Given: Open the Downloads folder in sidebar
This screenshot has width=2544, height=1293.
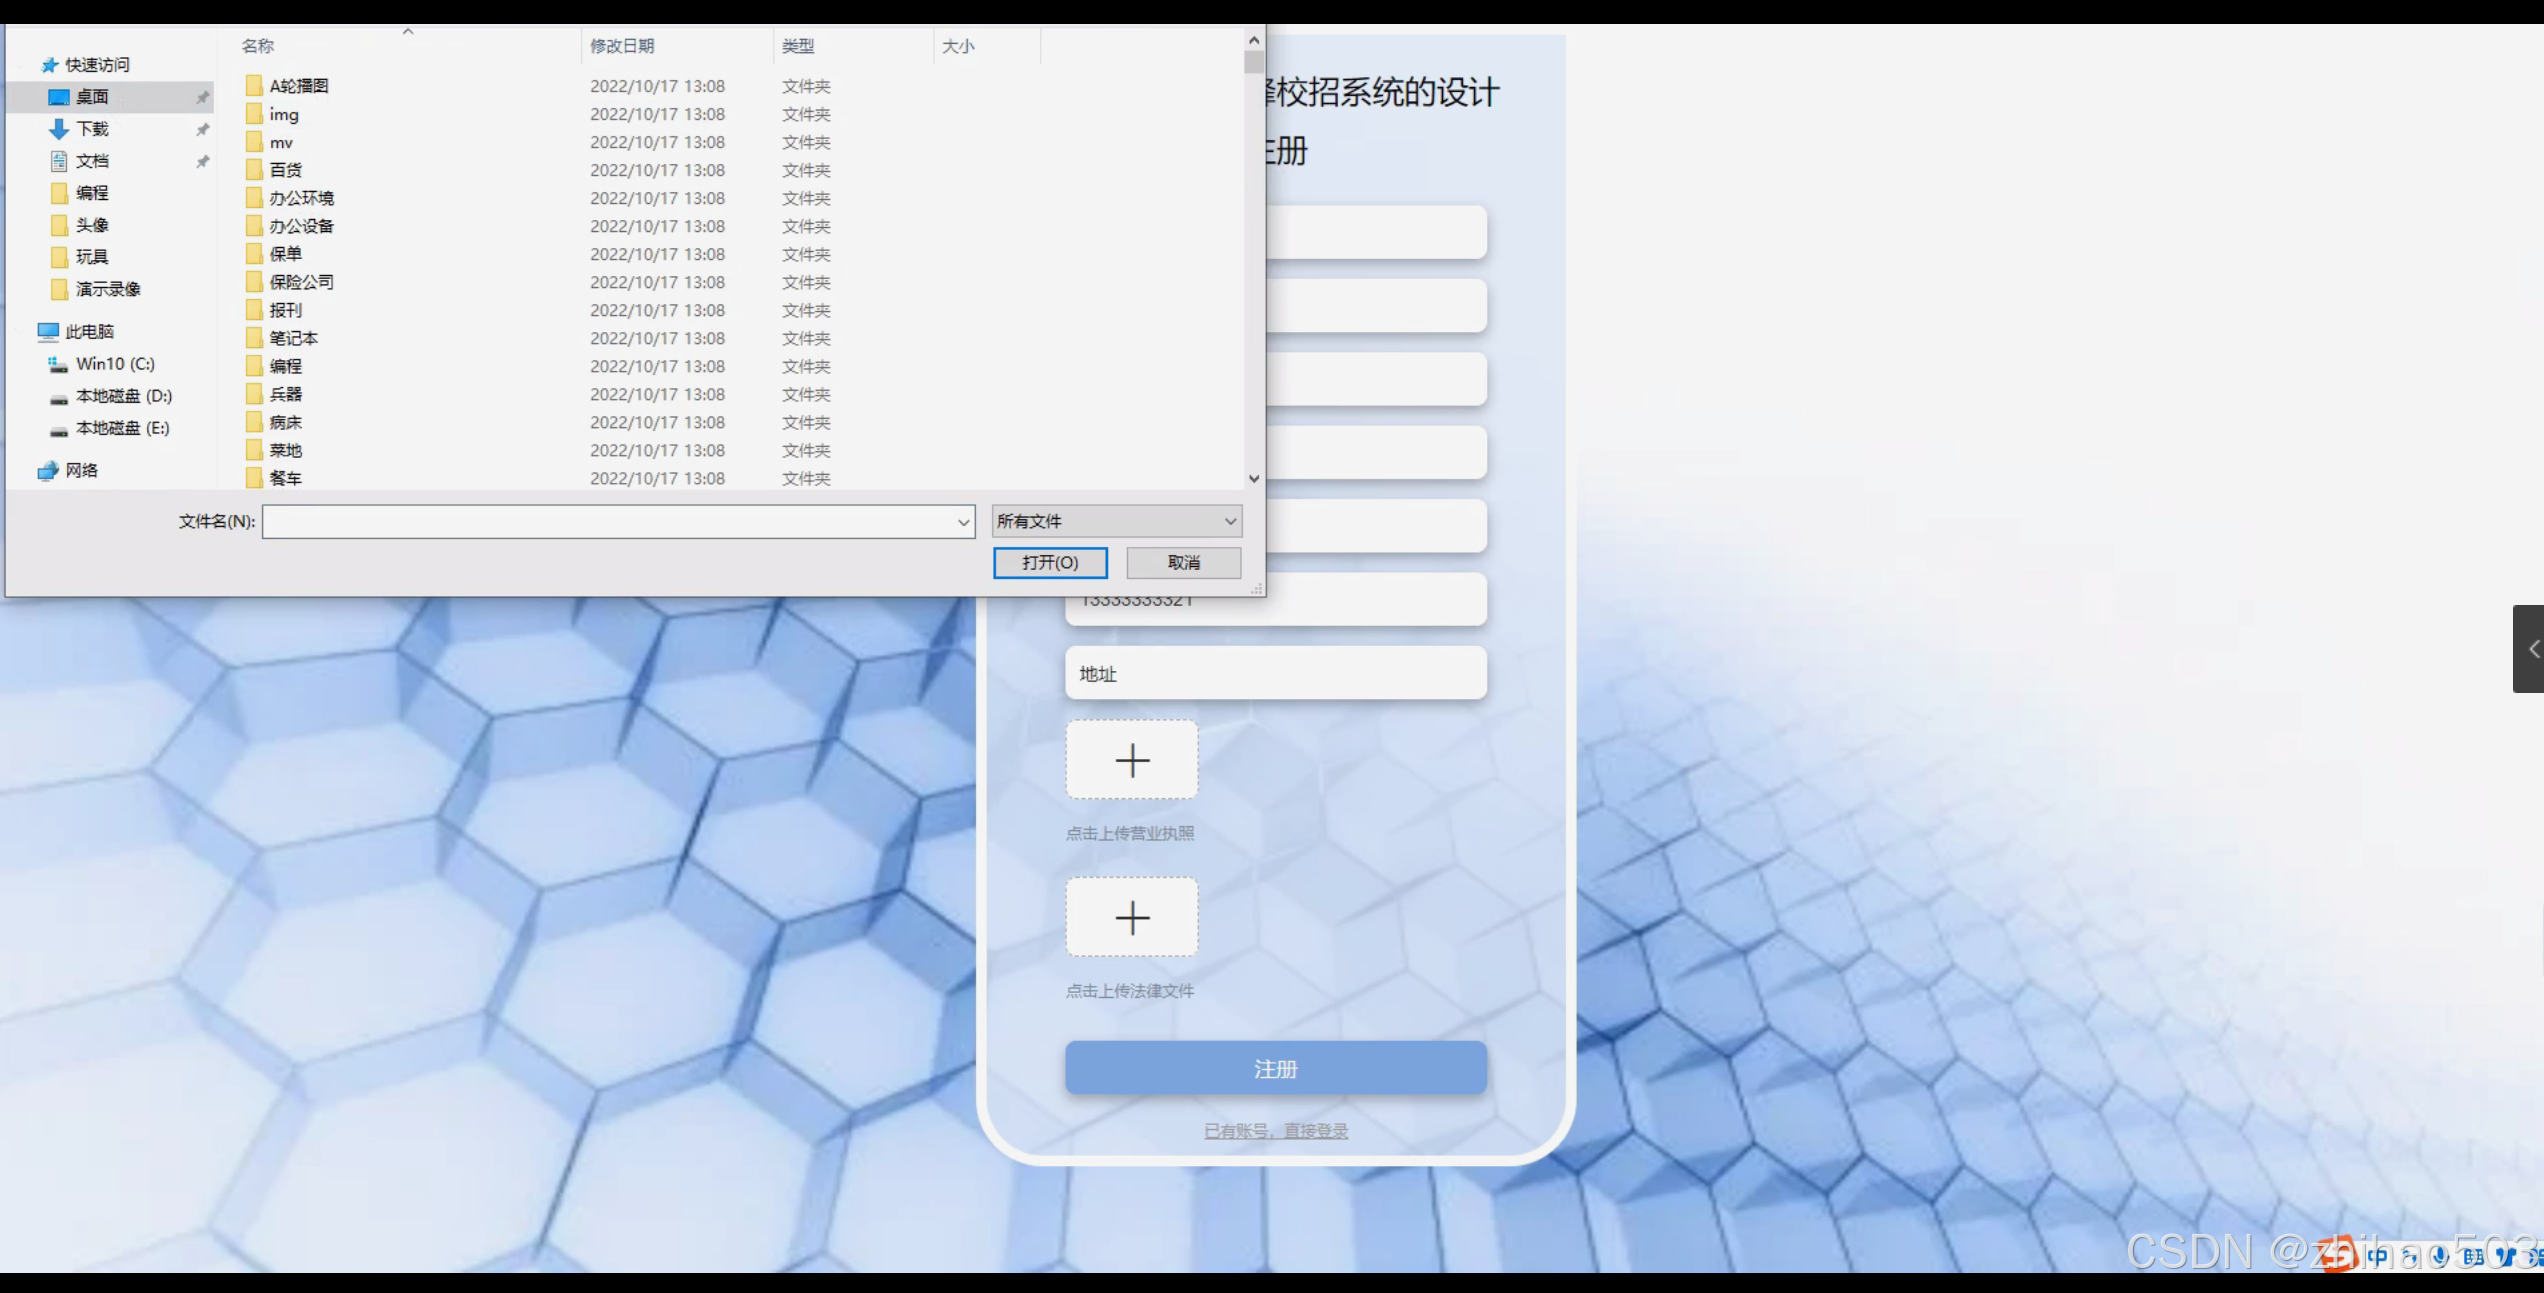Looking at the screenshot, I should [x=92, y=129].
